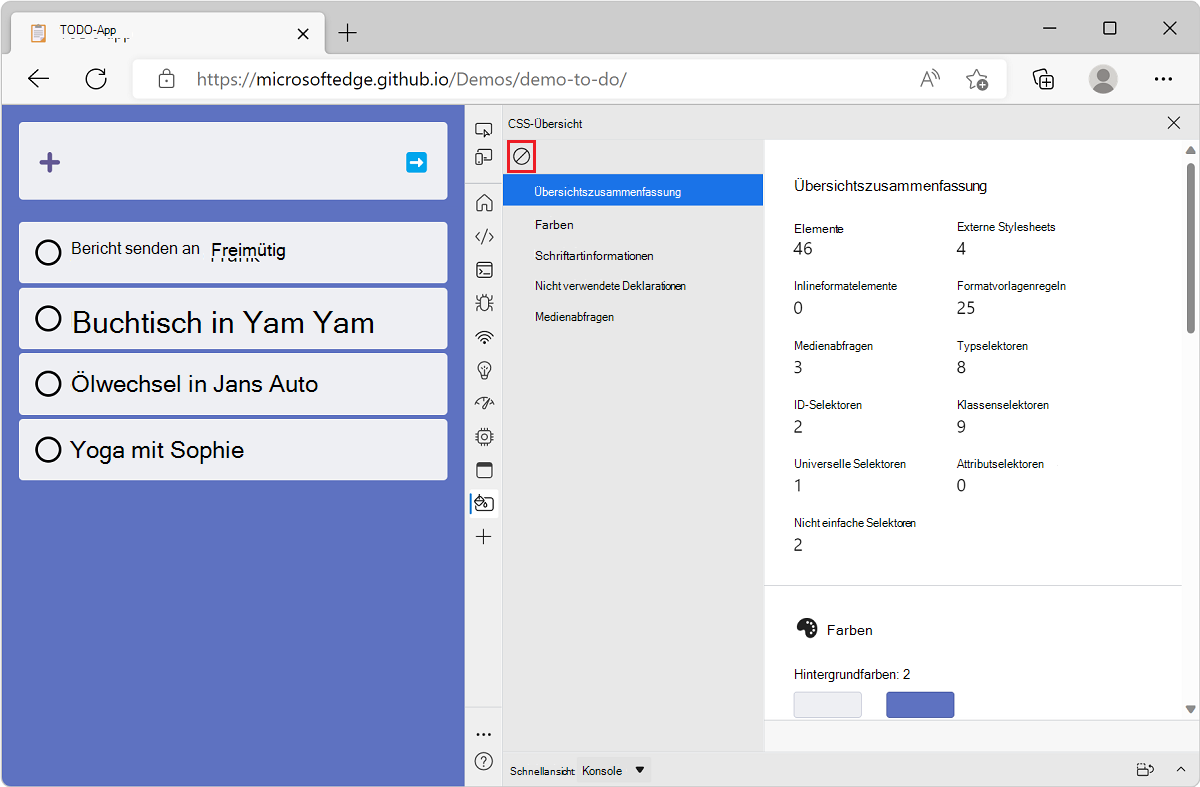The image size is (1200, 787).
Task: Select the inspect element tool
Action: tap(484, 129)
